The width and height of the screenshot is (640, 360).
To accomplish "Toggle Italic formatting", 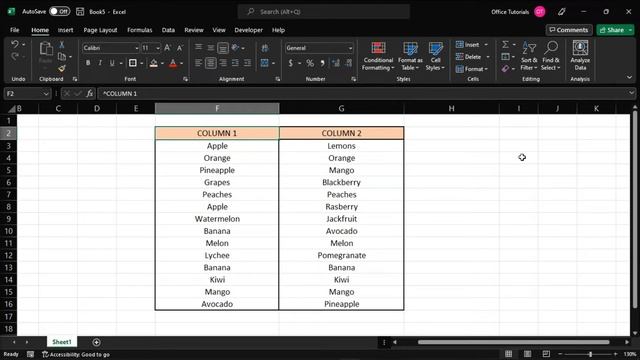I will 100,63.
